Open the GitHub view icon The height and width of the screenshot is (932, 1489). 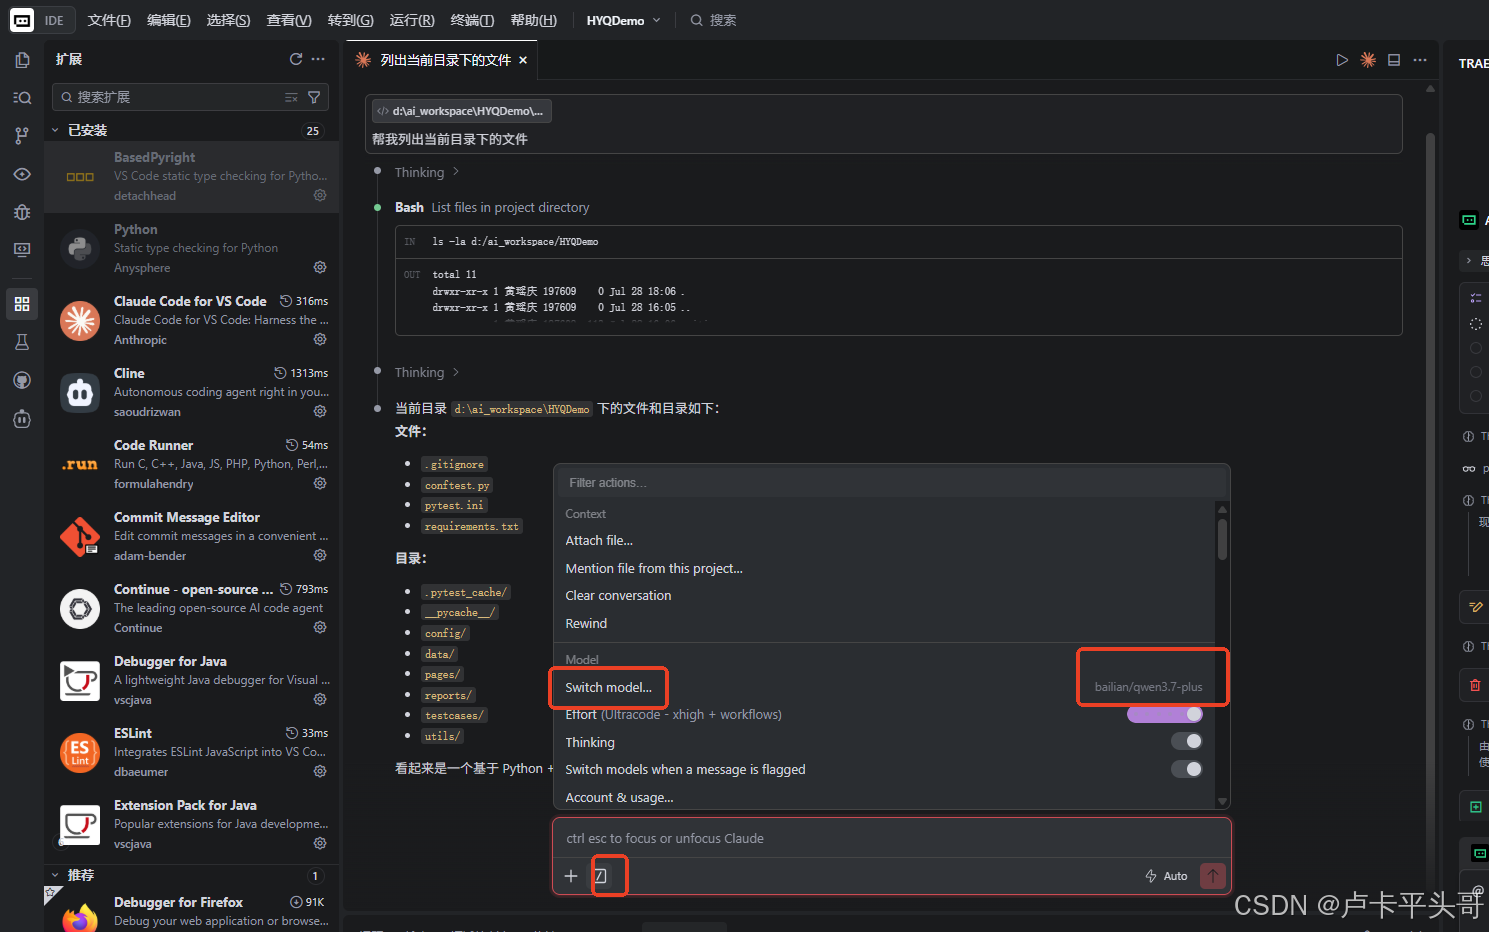[22, 380]
